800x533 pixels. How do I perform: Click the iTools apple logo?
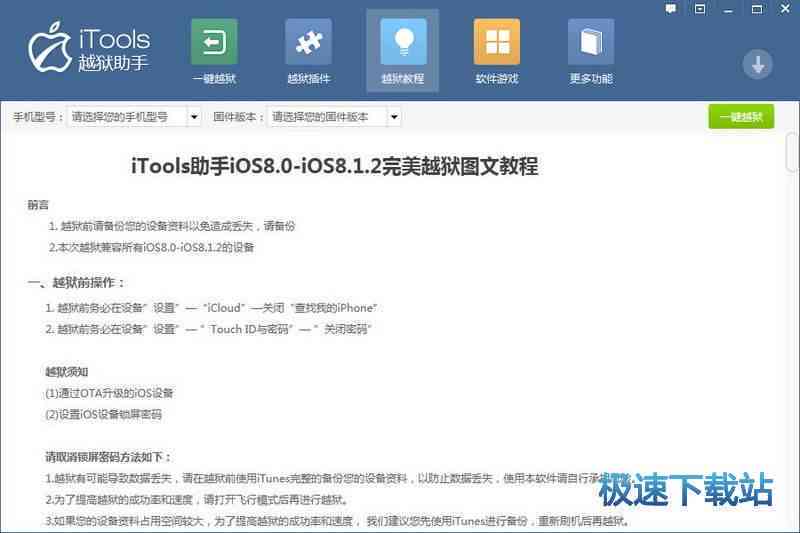click(x=49, y=47)
